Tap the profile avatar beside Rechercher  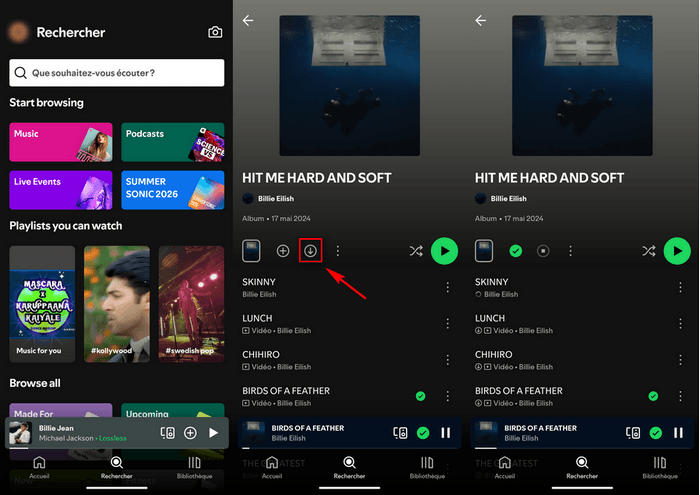(x=18, y=32)
